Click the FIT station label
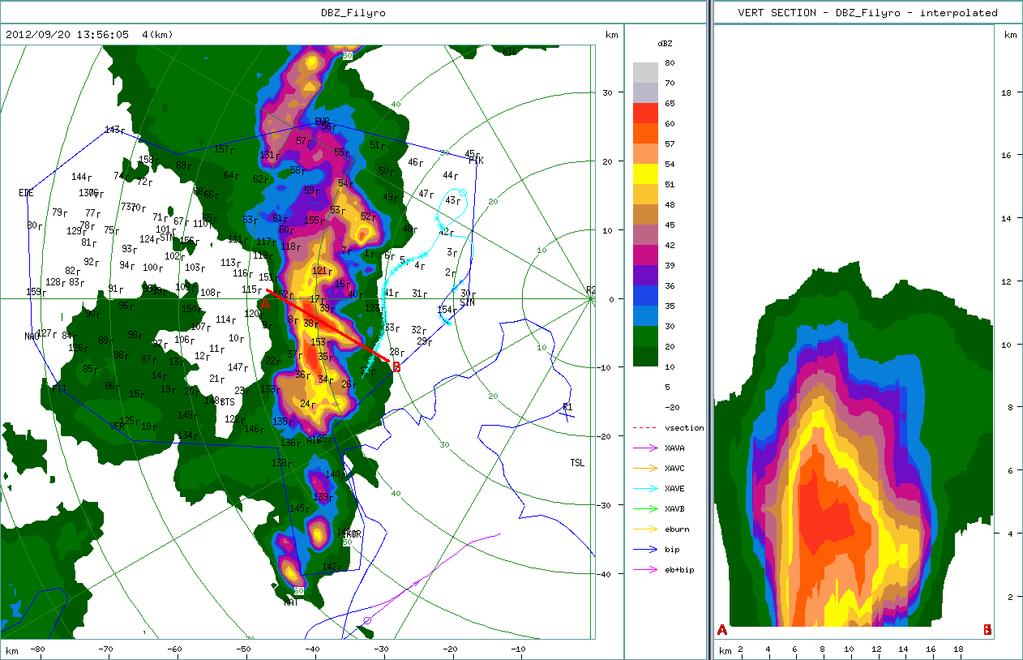The width and height of the screenshot is (1023, 660). (x=59, y=389)
